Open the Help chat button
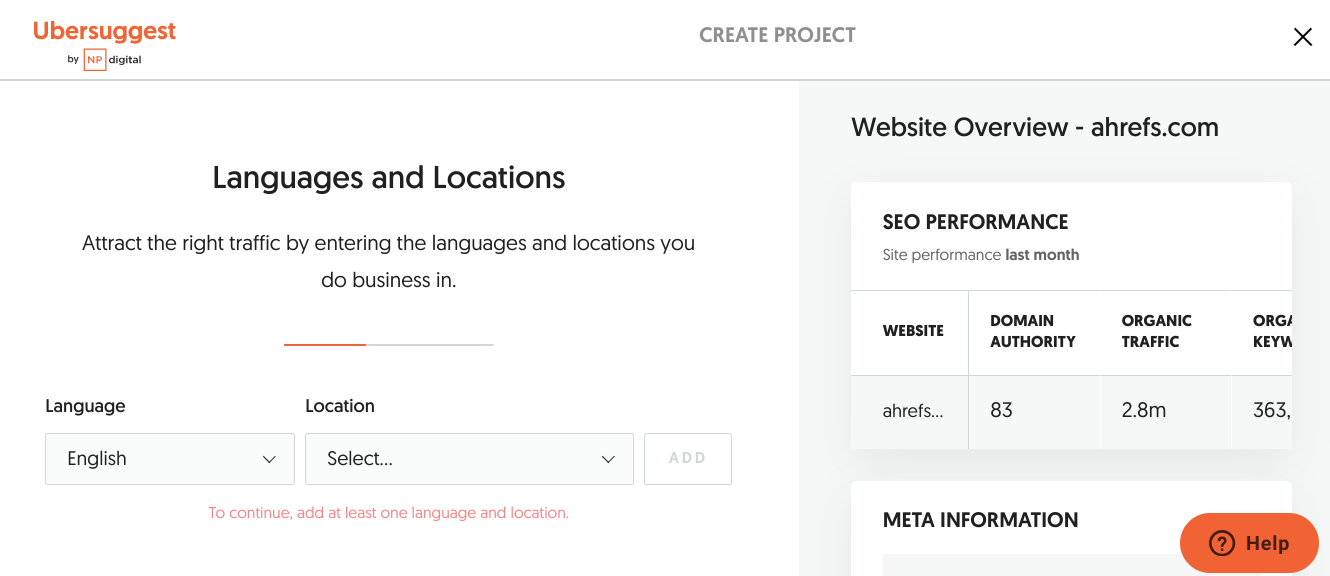 (1249, 543)
